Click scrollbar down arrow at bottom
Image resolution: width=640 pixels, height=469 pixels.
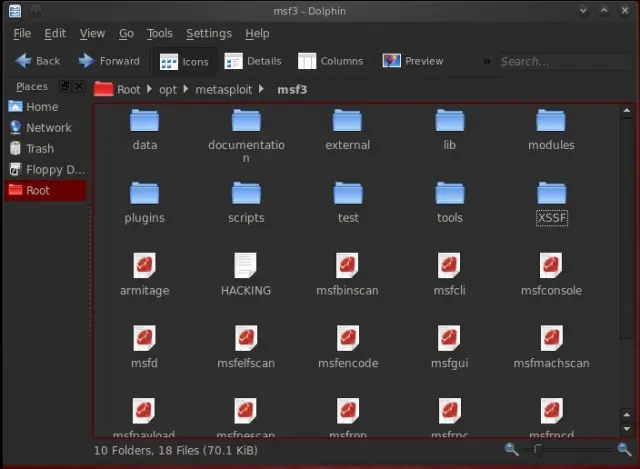[627, 429]
